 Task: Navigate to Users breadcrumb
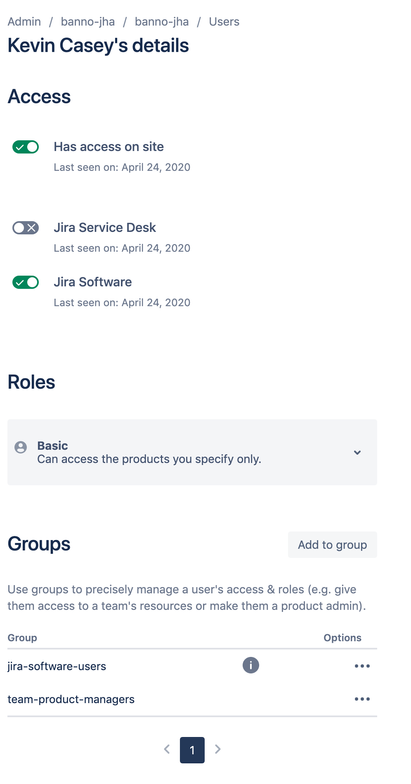tap(224, 22)
